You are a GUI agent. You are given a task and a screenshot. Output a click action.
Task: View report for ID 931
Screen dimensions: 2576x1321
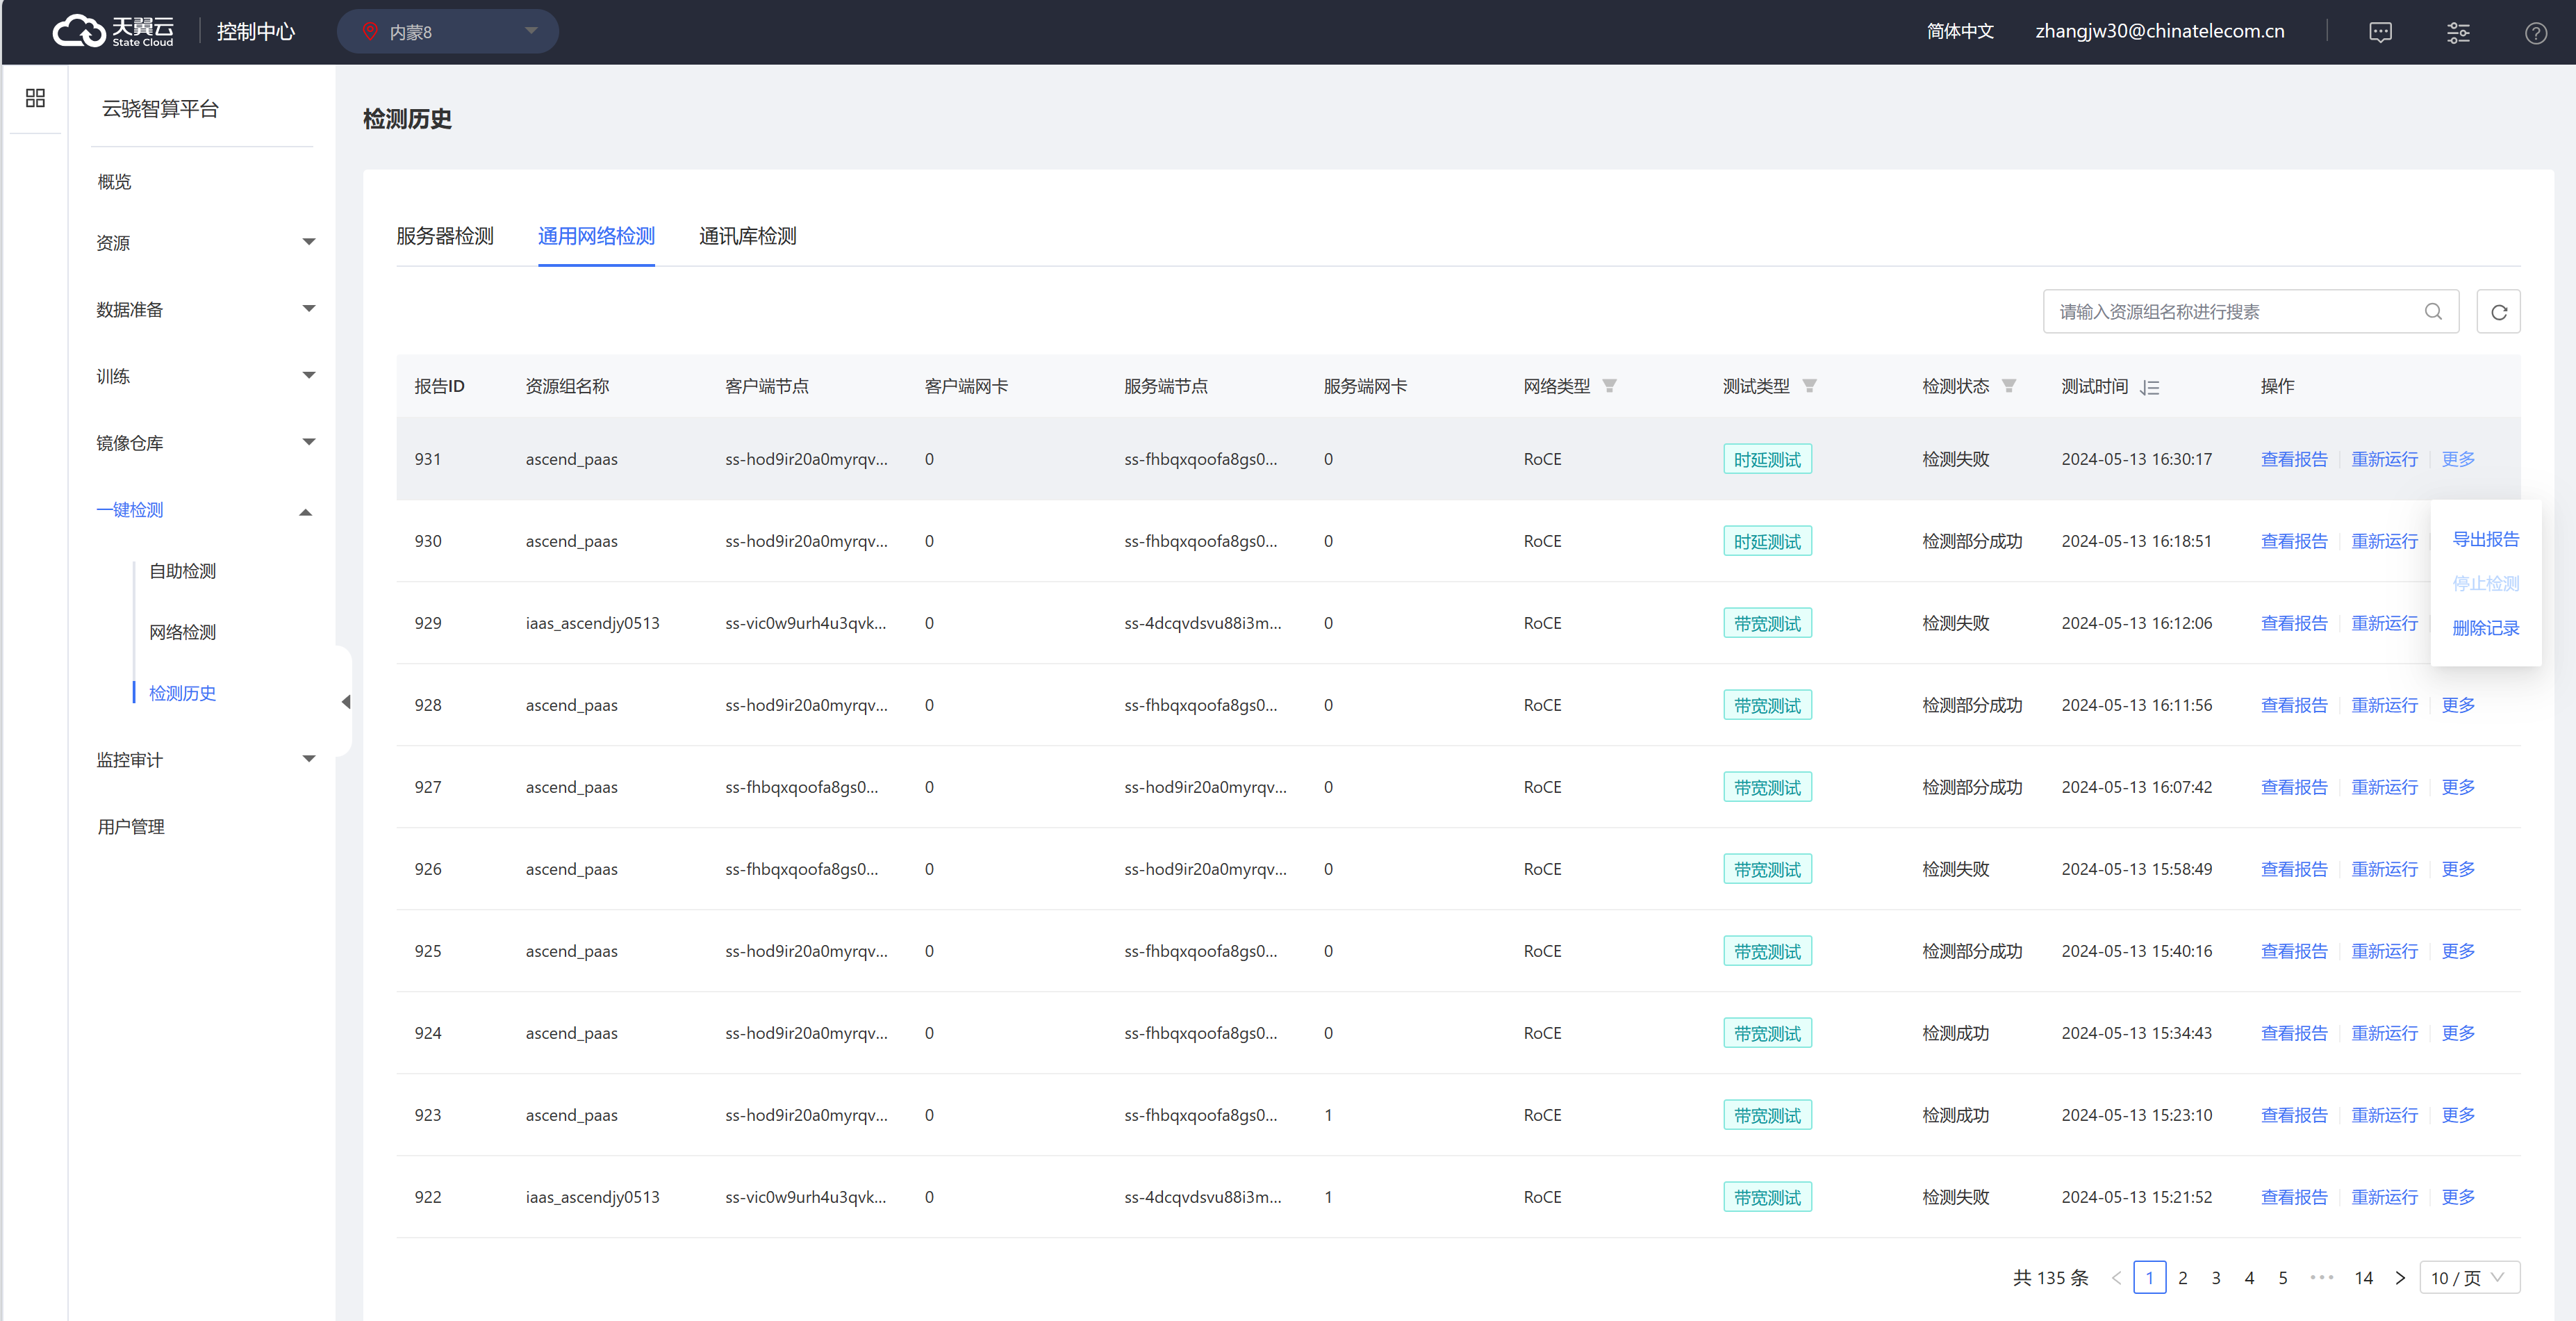point(2294,459)
